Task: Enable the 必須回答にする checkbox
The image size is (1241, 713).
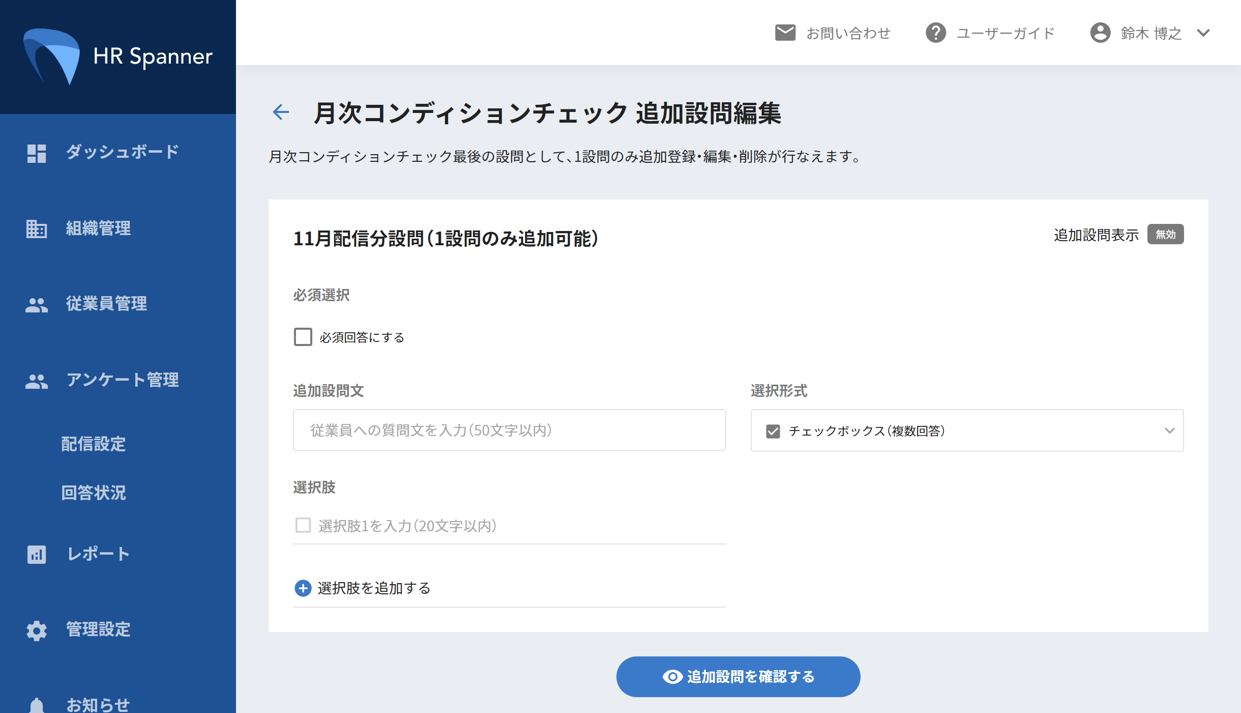Action: tap(303, 337)
